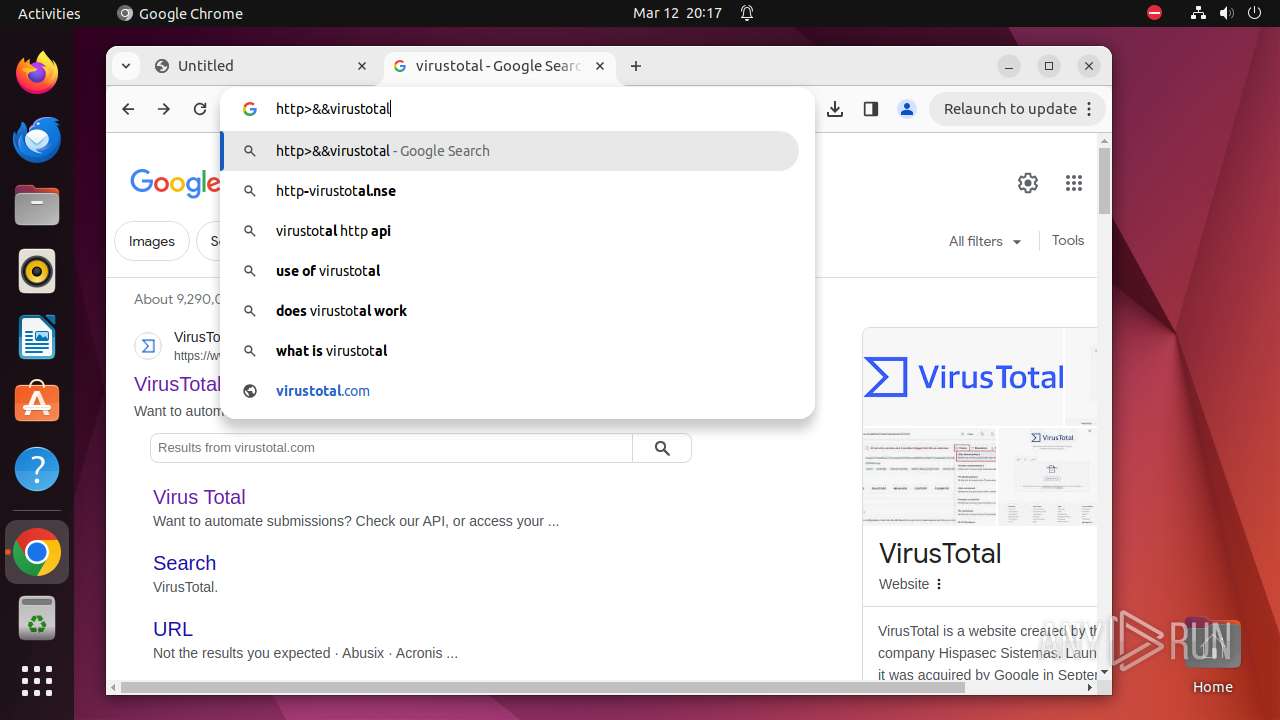This screenshot has height=720, width=1280.
Task: Click the Google logo
Action: click(175, 183)
